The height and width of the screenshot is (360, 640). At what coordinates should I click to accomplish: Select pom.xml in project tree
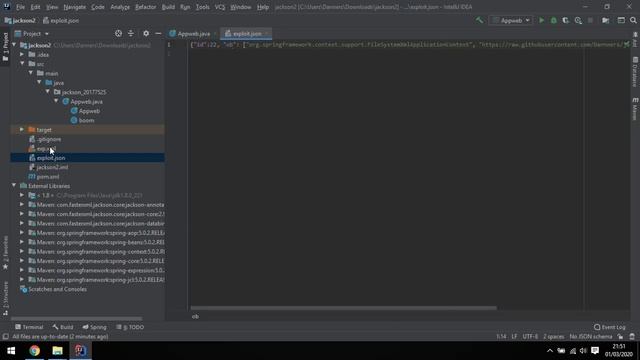point(48,177)
